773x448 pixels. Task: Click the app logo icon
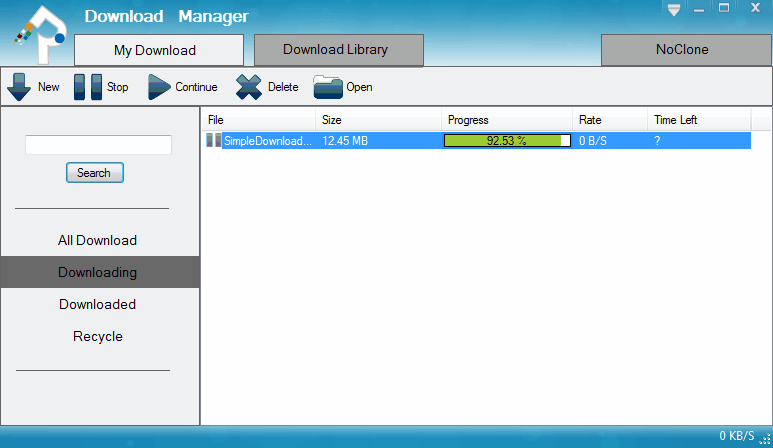click(x=40, y=34)
